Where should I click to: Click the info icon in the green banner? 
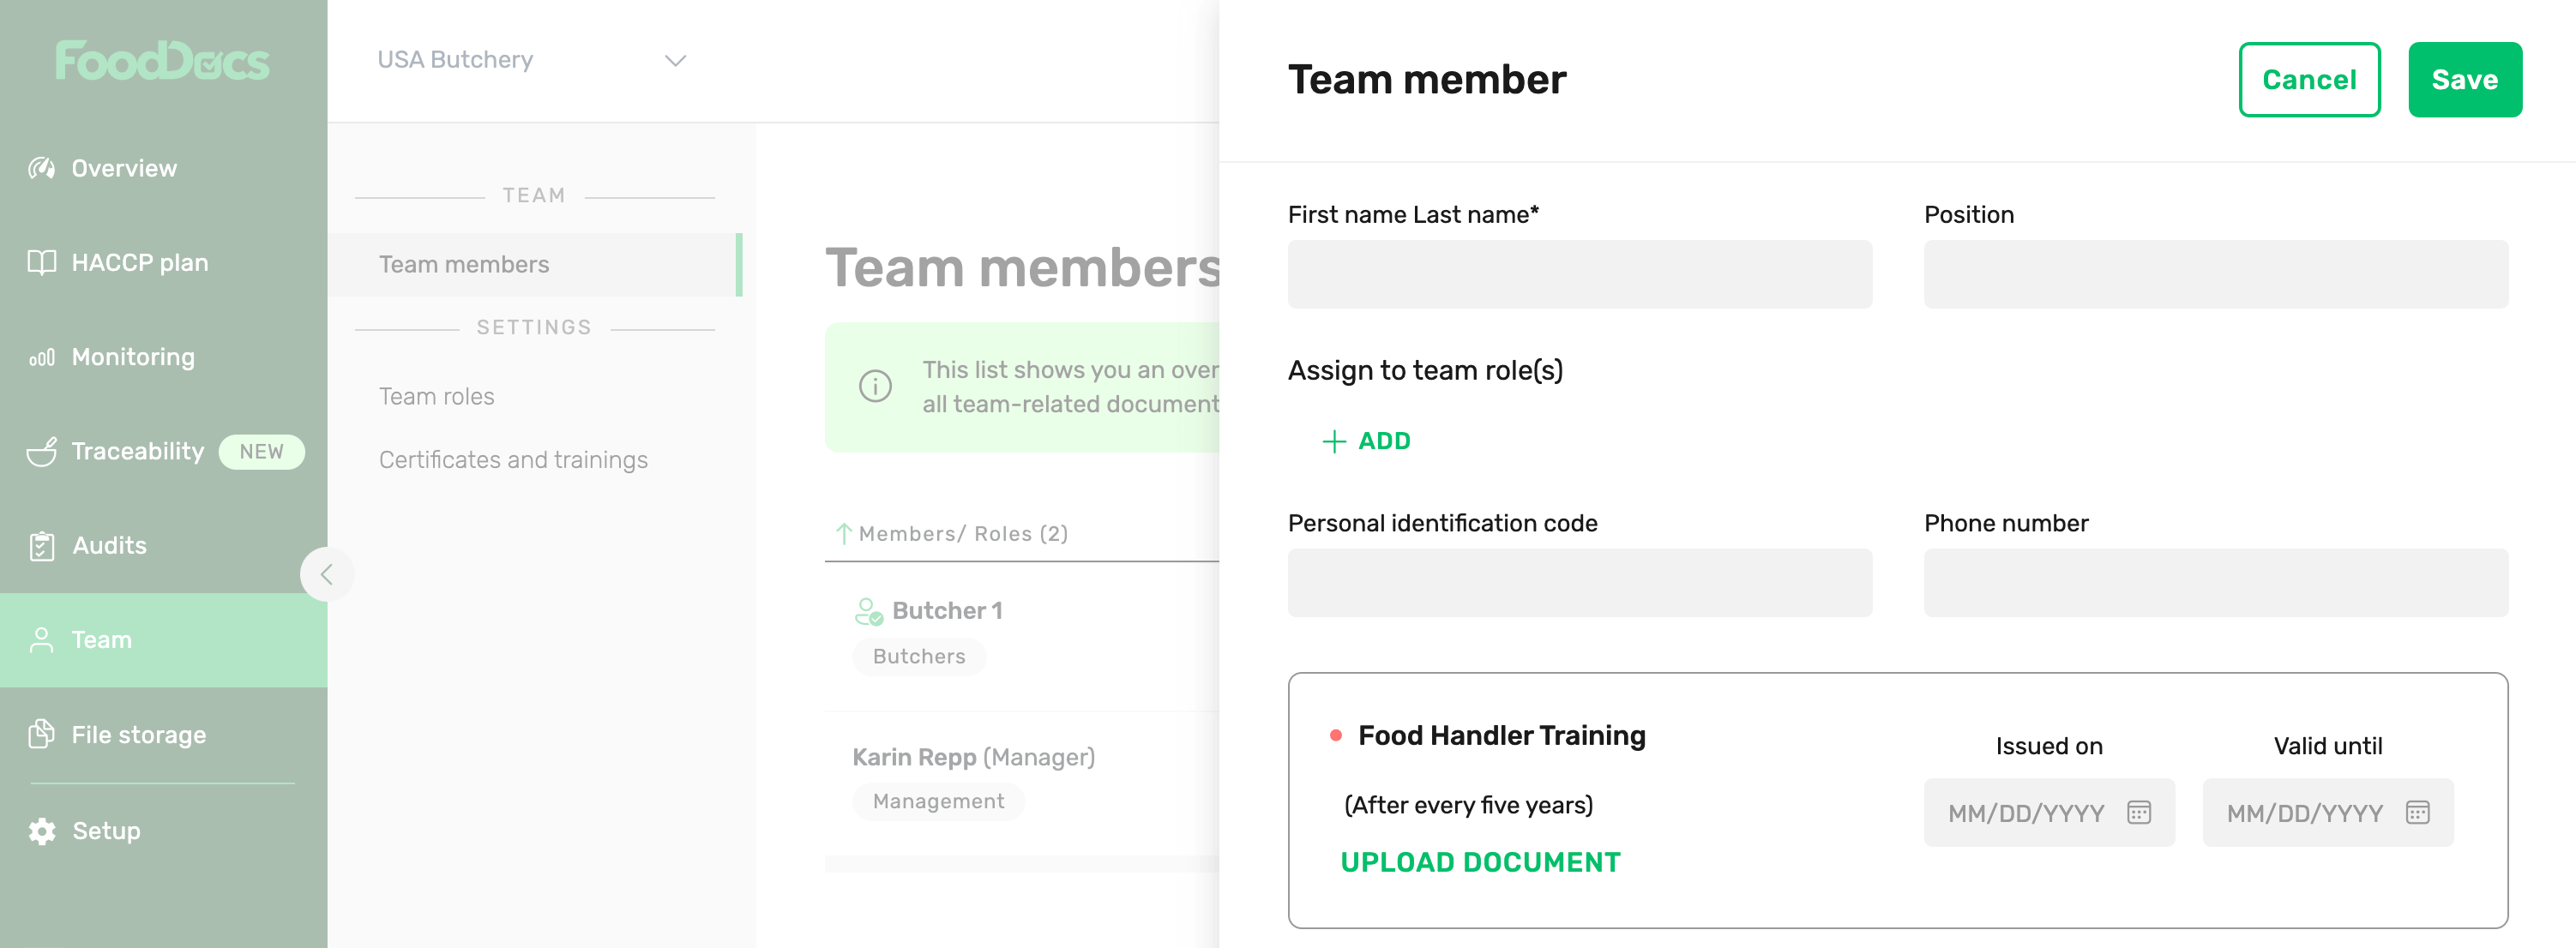click(875, 386)
